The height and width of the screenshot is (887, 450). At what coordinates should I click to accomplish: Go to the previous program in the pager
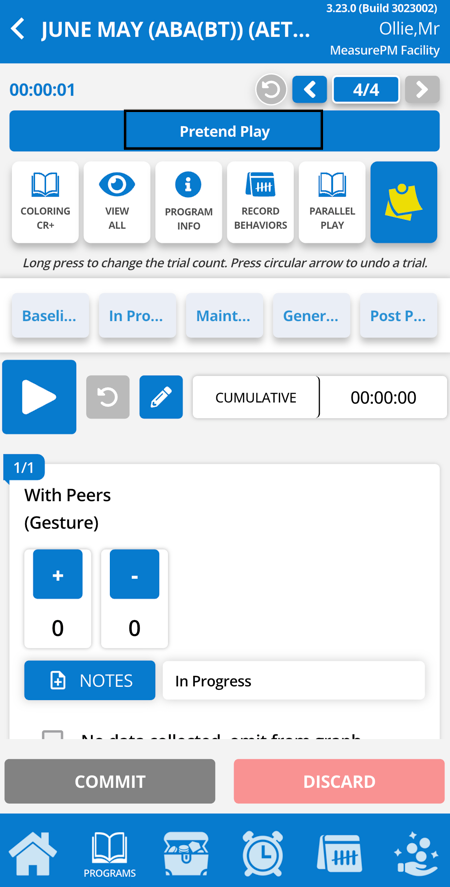[x=310, y=90]
